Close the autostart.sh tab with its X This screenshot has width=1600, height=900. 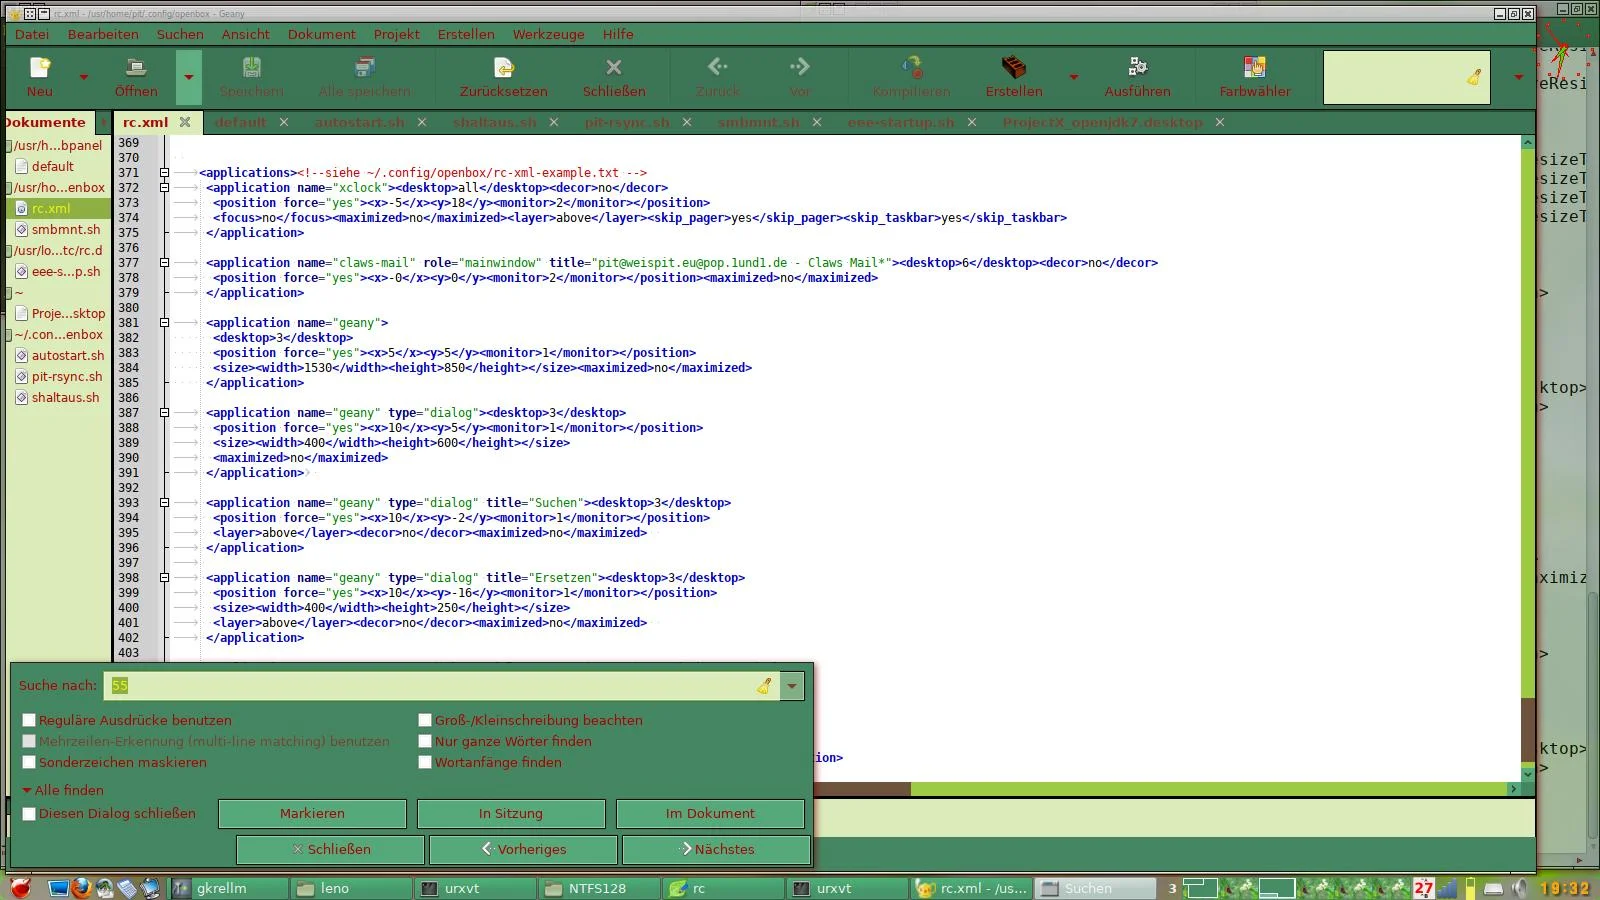coord(422,122)
